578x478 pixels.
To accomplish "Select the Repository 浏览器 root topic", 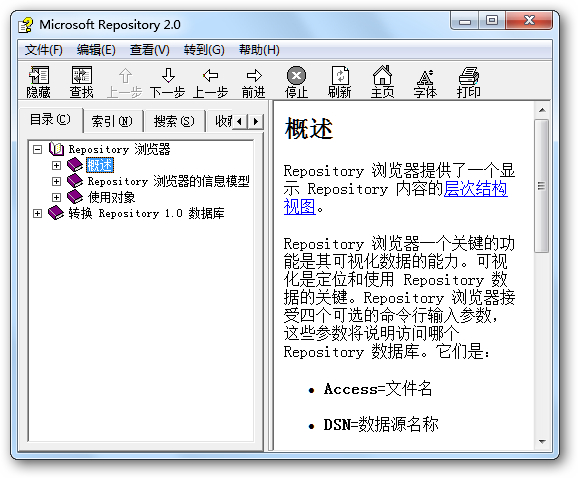I will click(x=119, y=149).
